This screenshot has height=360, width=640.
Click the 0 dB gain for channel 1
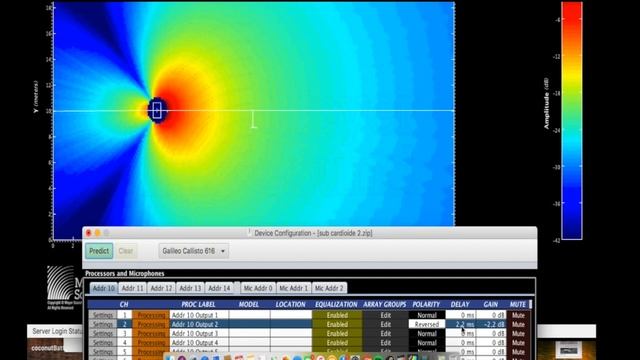[491, 315]
